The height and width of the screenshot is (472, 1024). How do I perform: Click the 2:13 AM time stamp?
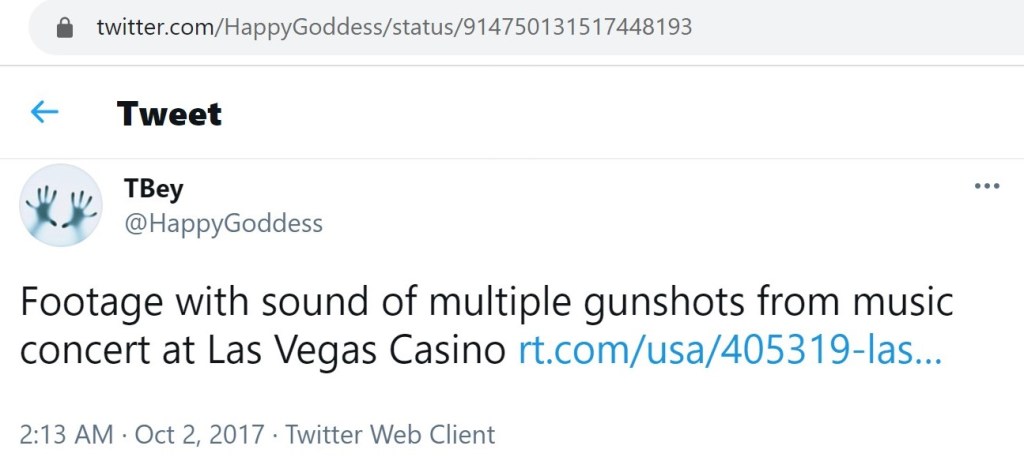pyautogui.click(x=66, y=435)
